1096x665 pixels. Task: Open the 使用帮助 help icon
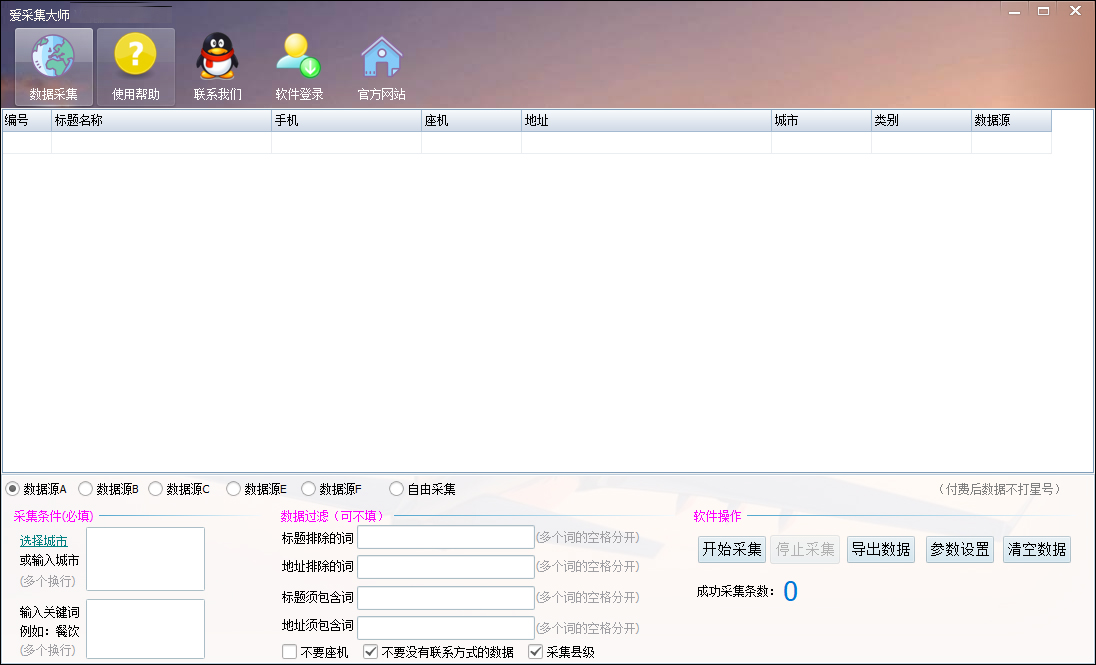(x=135, y=65)
